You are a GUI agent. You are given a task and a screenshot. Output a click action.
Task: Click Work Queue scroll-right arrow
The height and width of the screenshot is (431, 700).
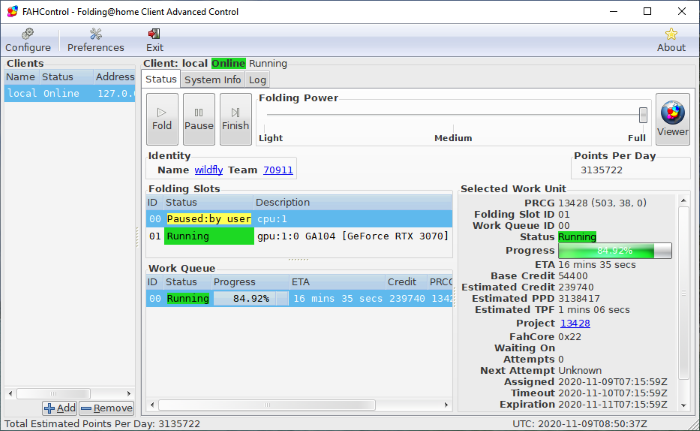click(446, 405)
